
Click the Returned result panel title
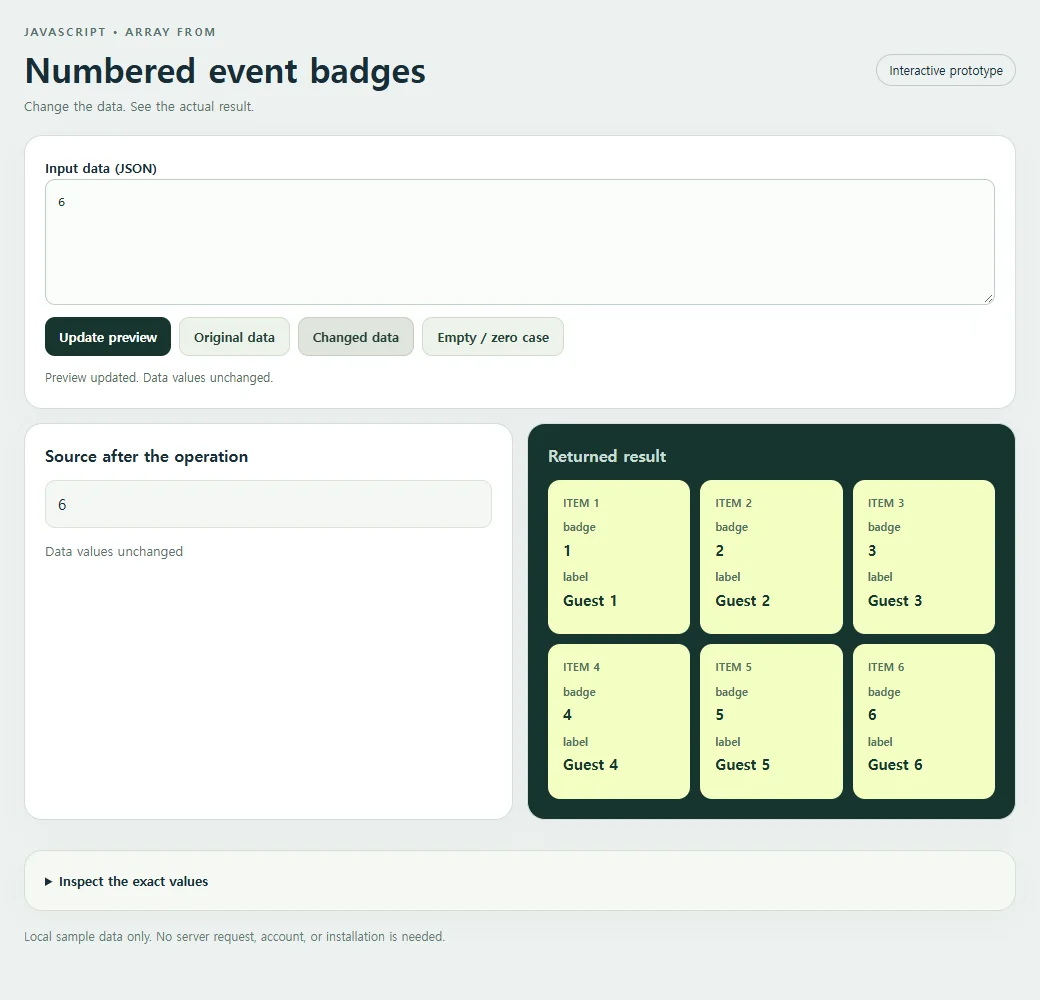point(607,456)
